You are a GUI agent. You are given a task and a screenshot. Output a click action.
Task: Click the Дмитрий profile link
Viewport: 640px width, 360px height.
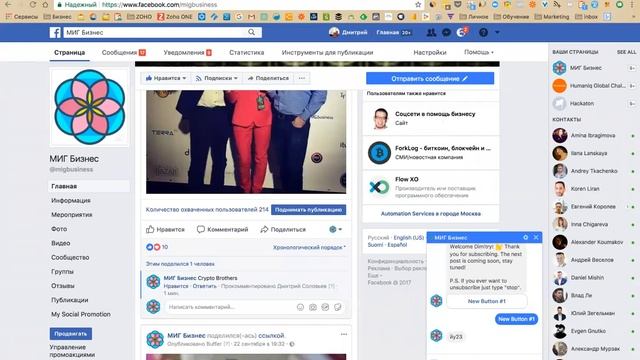[348, 32]
